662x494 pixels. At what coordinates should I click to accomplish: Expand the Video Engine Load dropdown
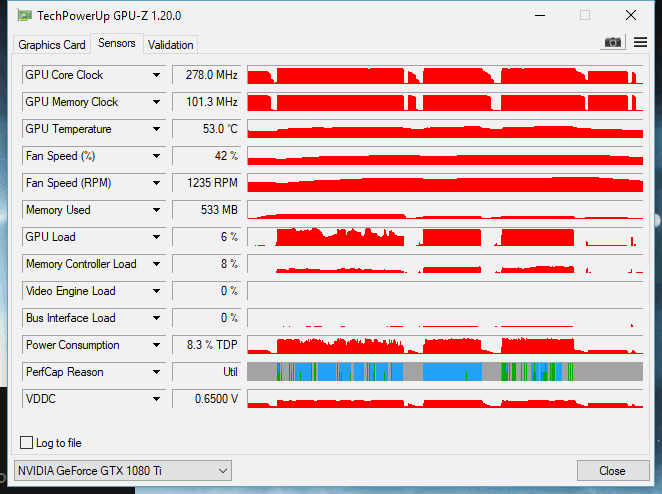click(157, 291)
